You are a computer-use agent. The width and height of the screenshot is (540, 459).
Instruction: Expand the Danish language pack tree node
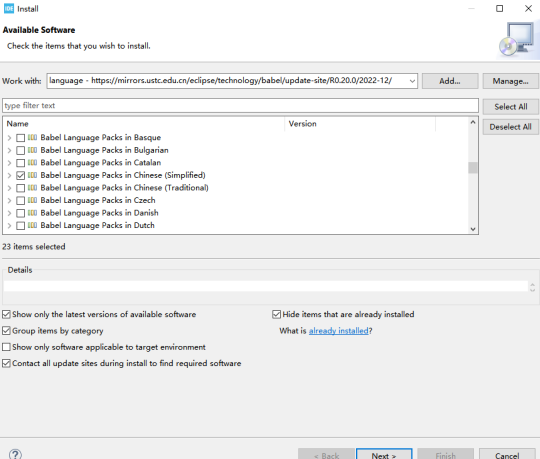[9, 213]
